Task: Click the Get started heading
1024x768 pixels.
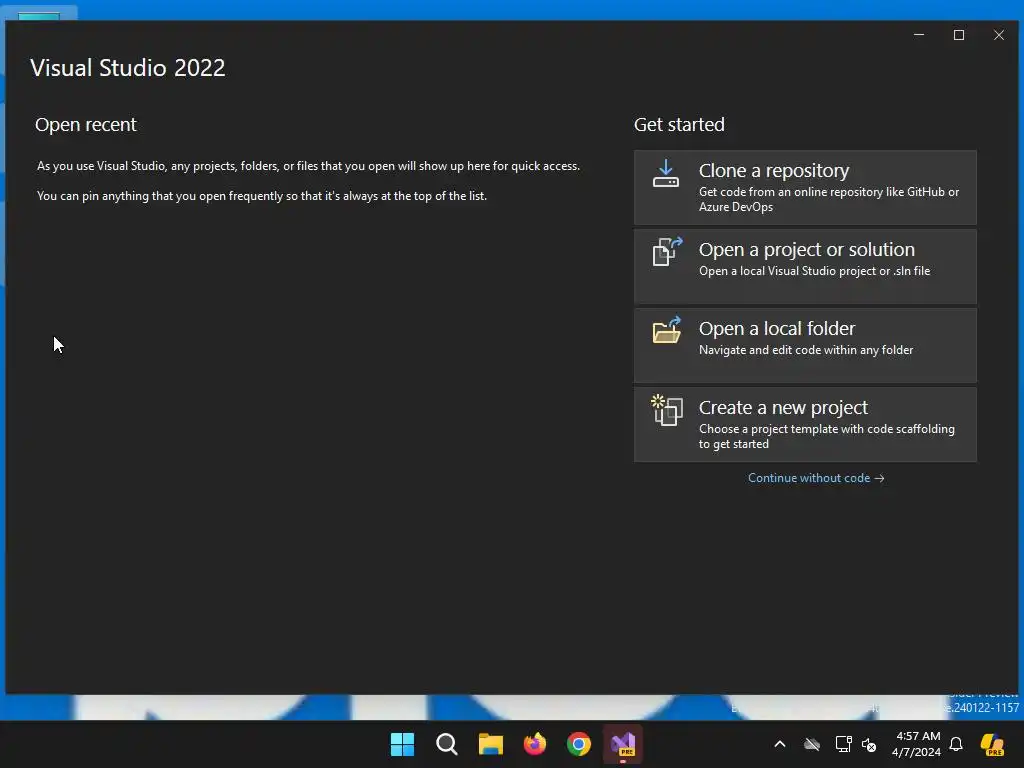Action: [x=679, y=124]
